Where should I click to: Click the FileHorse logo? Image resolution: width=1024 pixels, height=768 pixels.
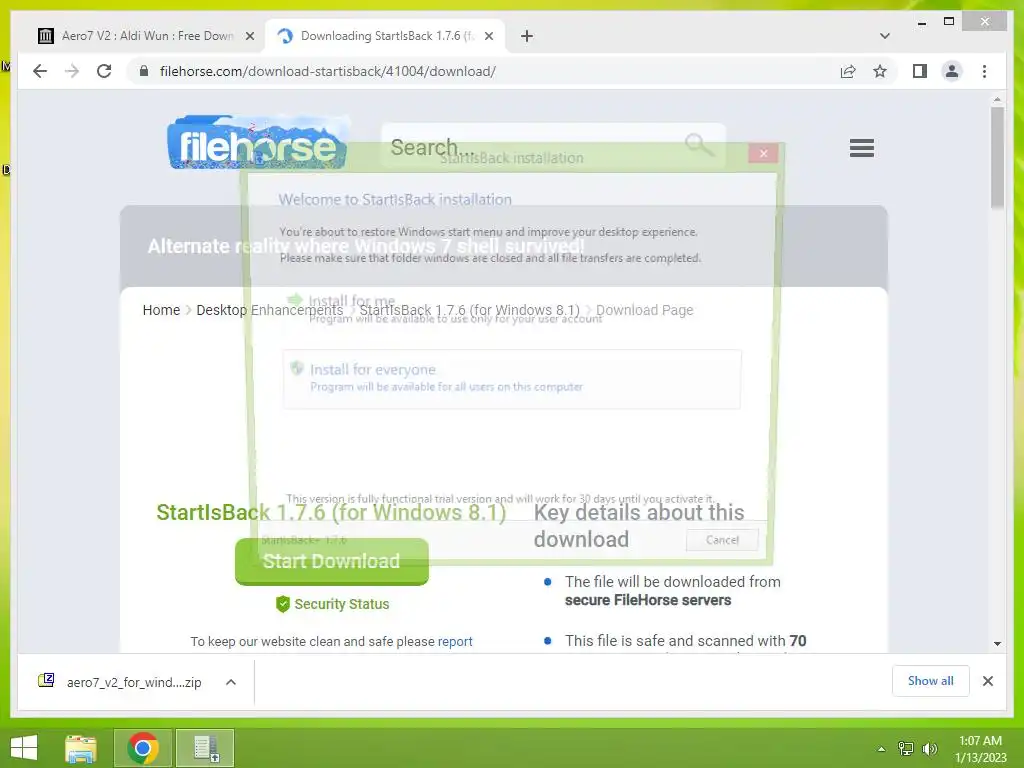[257, 143]
